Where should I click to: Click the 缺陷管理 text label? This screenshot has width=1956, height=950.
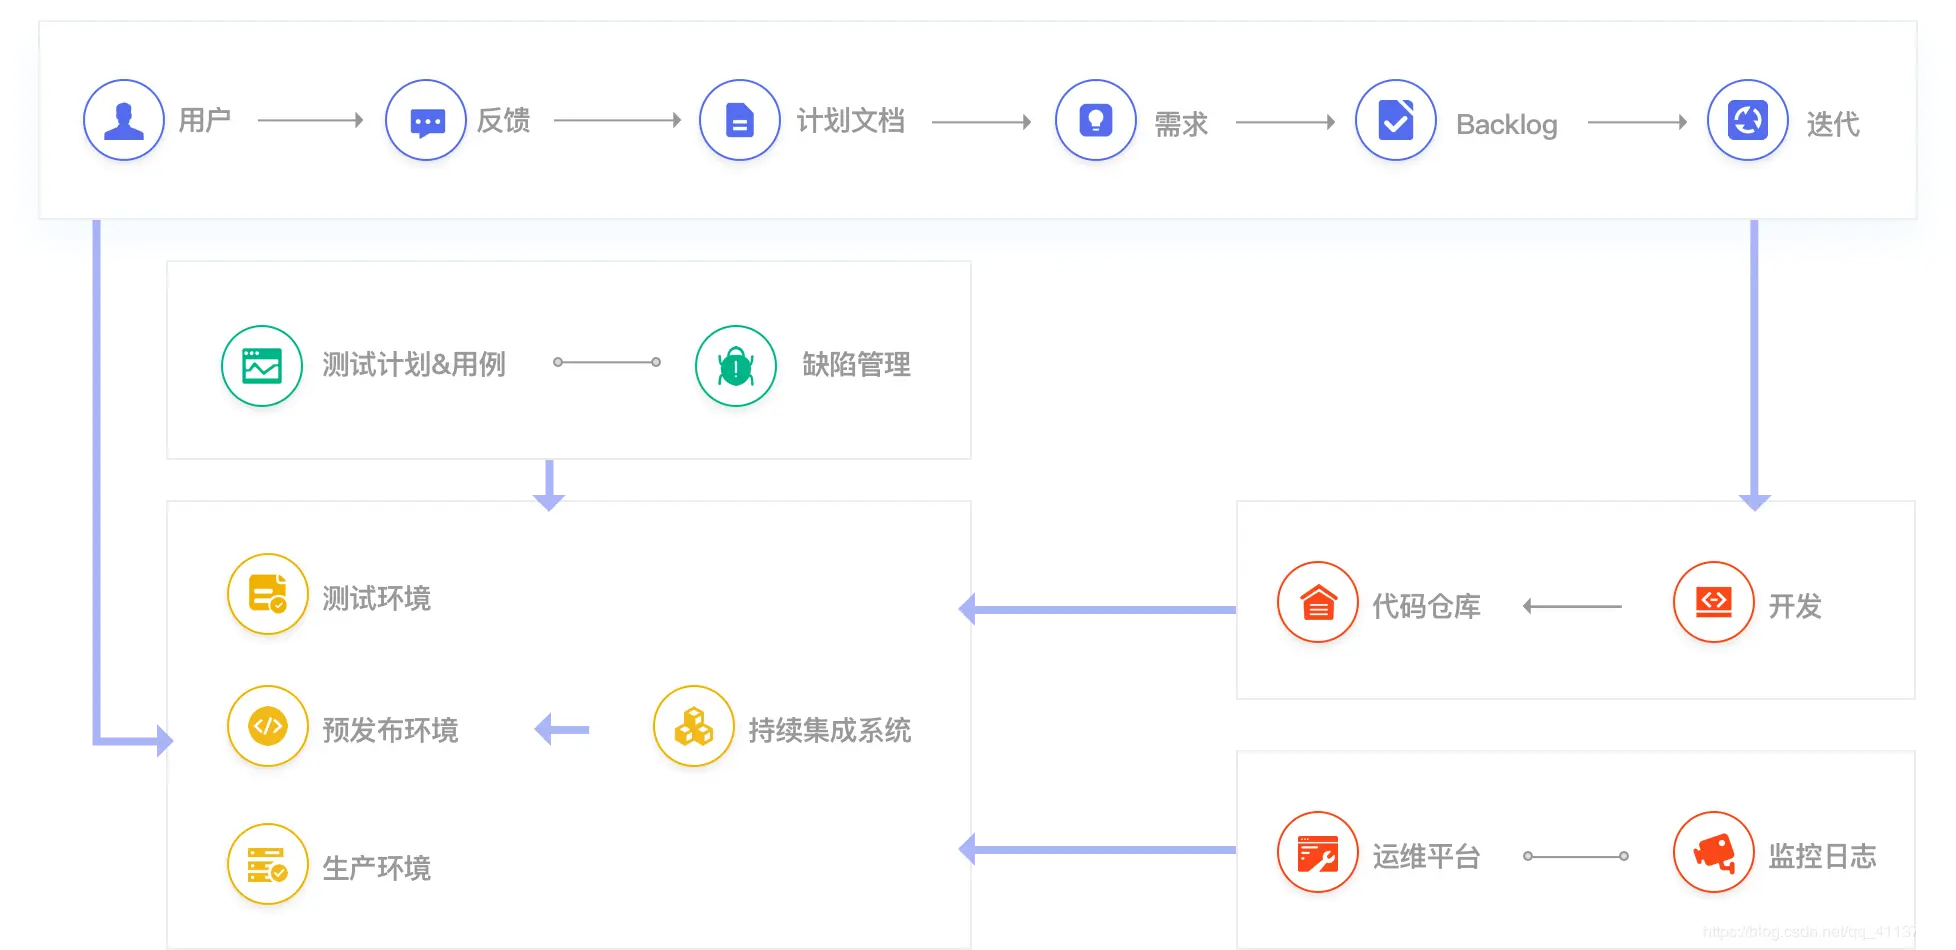(x=856, y=366)
